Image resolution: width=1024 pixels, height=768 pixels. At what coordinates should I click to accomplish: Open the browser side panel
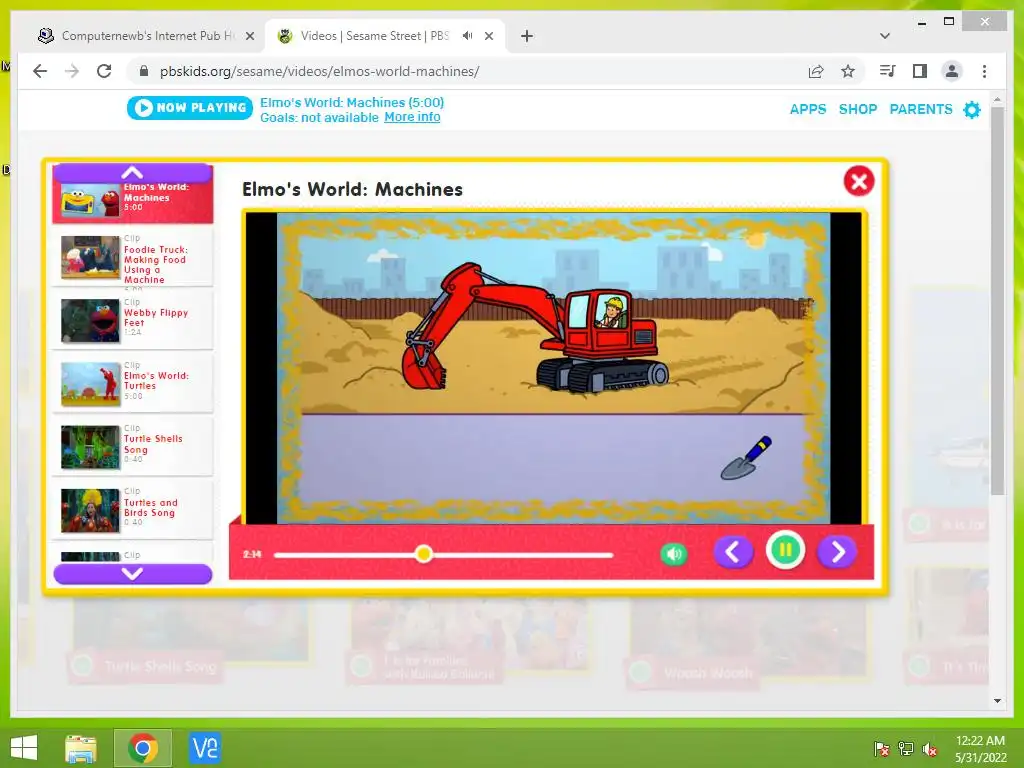tap(920, 71)
